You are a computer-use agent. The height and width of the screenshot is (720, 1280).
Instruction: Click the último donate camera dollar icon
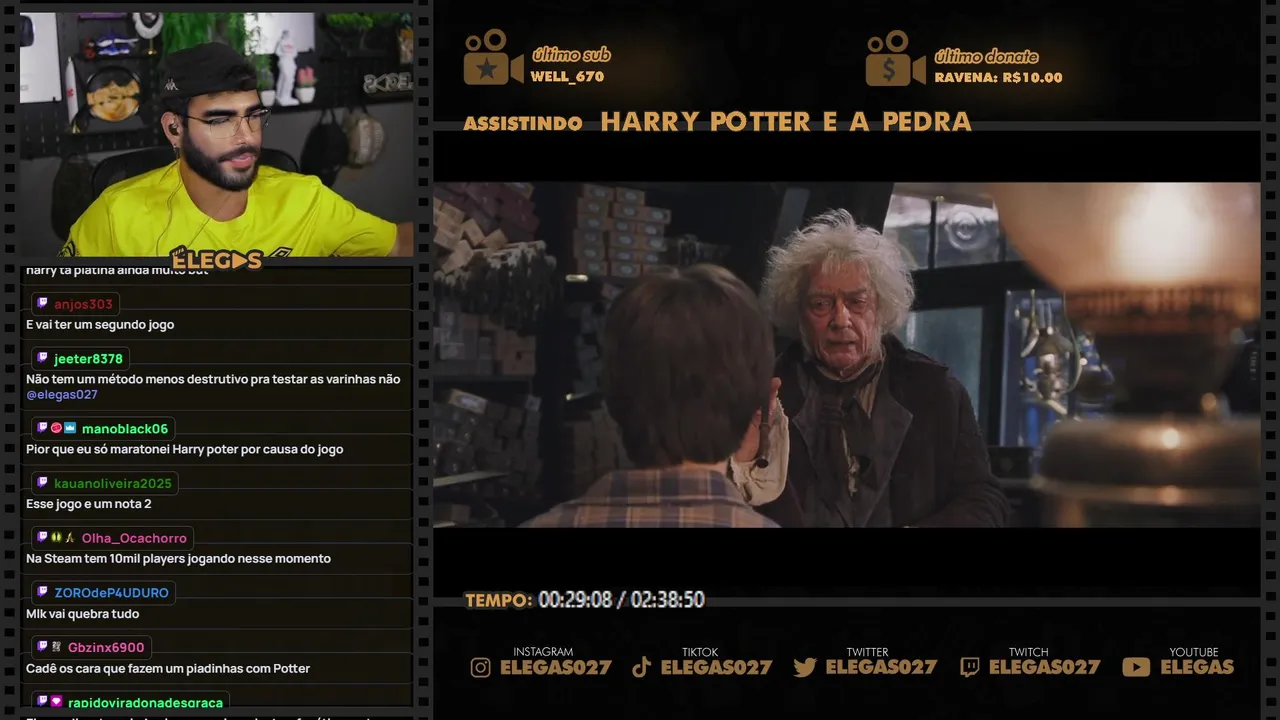pos(895,58)
